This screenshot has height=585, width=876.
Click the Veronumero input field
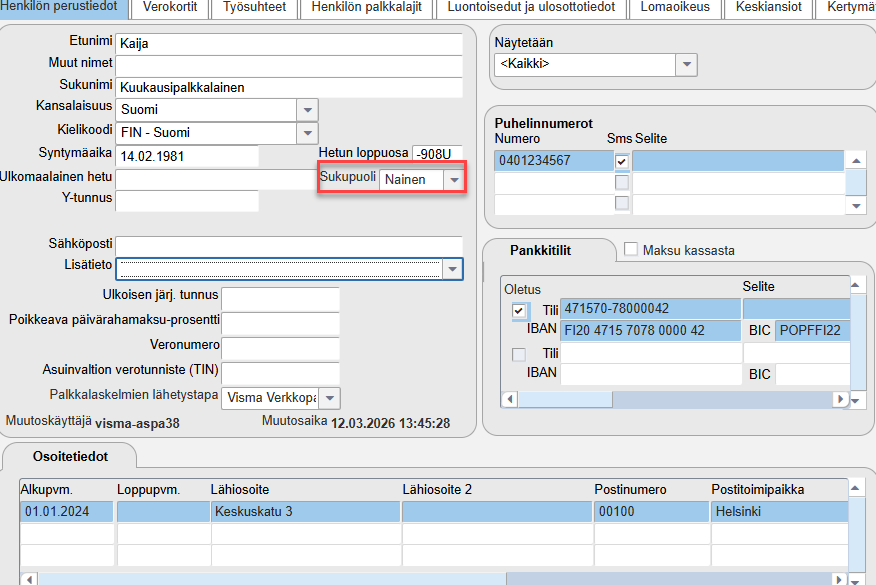(280, 349)
